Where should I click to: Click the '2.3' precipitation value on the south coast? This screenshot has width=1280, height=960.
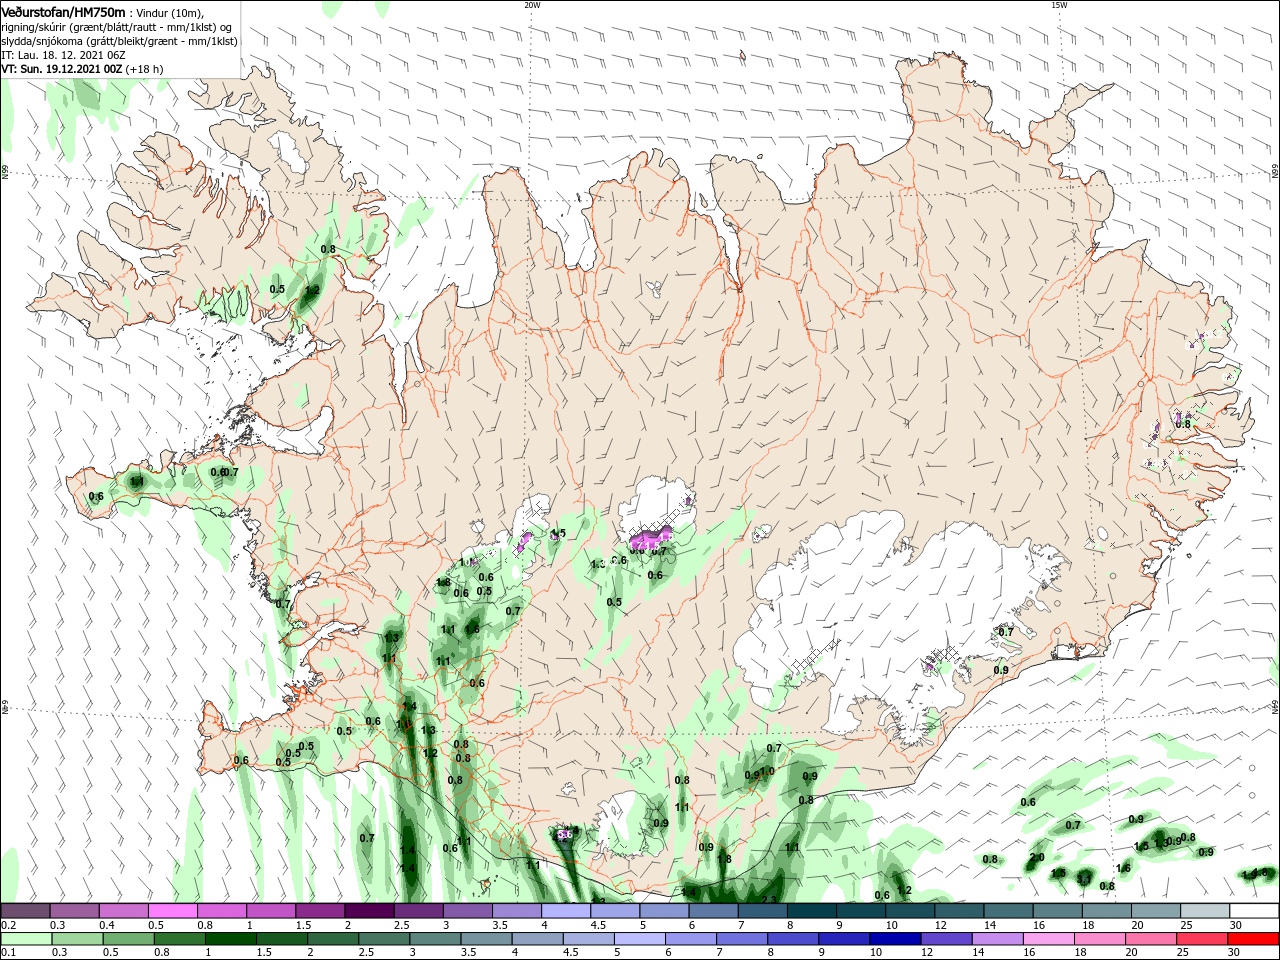769,899
